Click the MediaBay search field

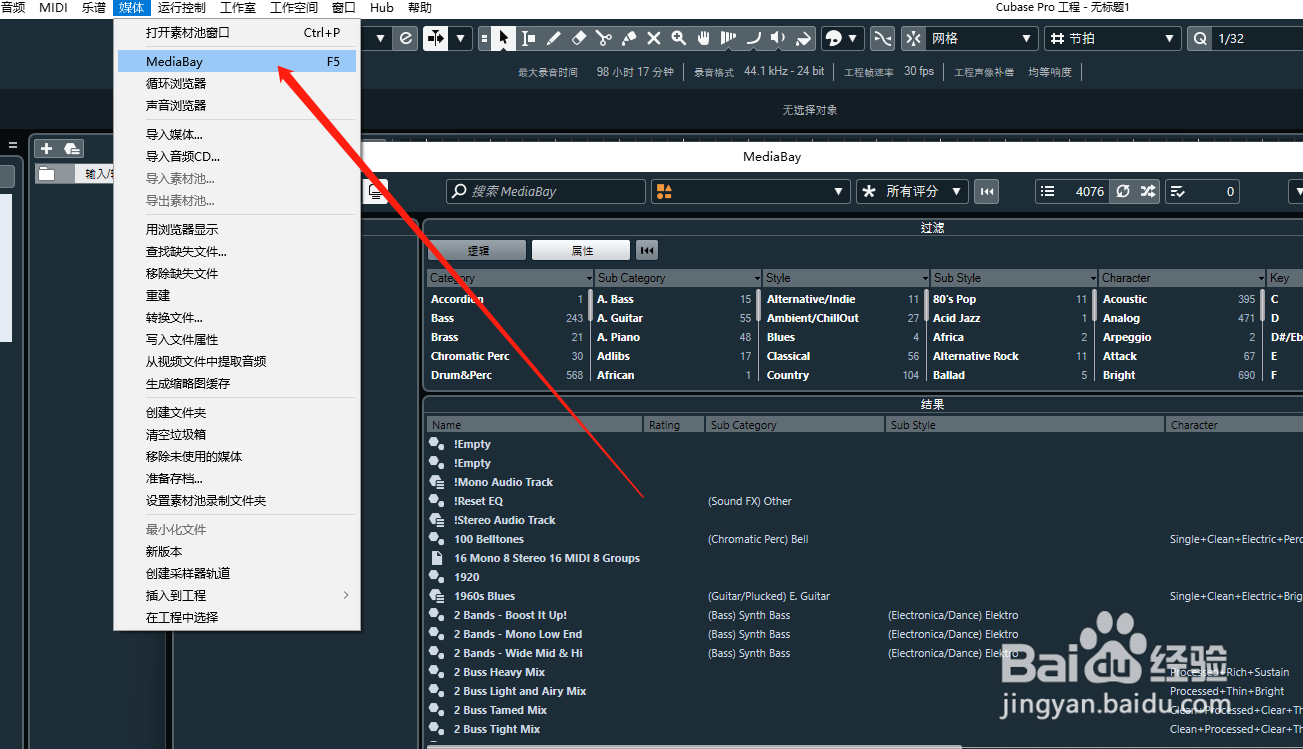tap(545, 191)
